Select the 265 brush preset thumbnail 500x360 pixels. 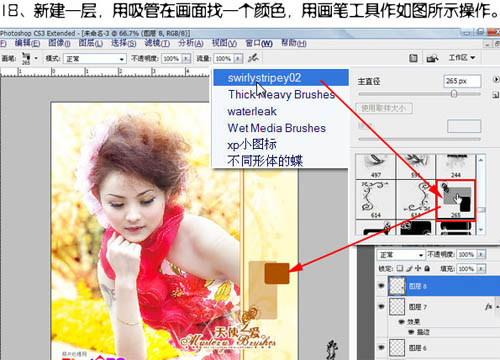455,200
